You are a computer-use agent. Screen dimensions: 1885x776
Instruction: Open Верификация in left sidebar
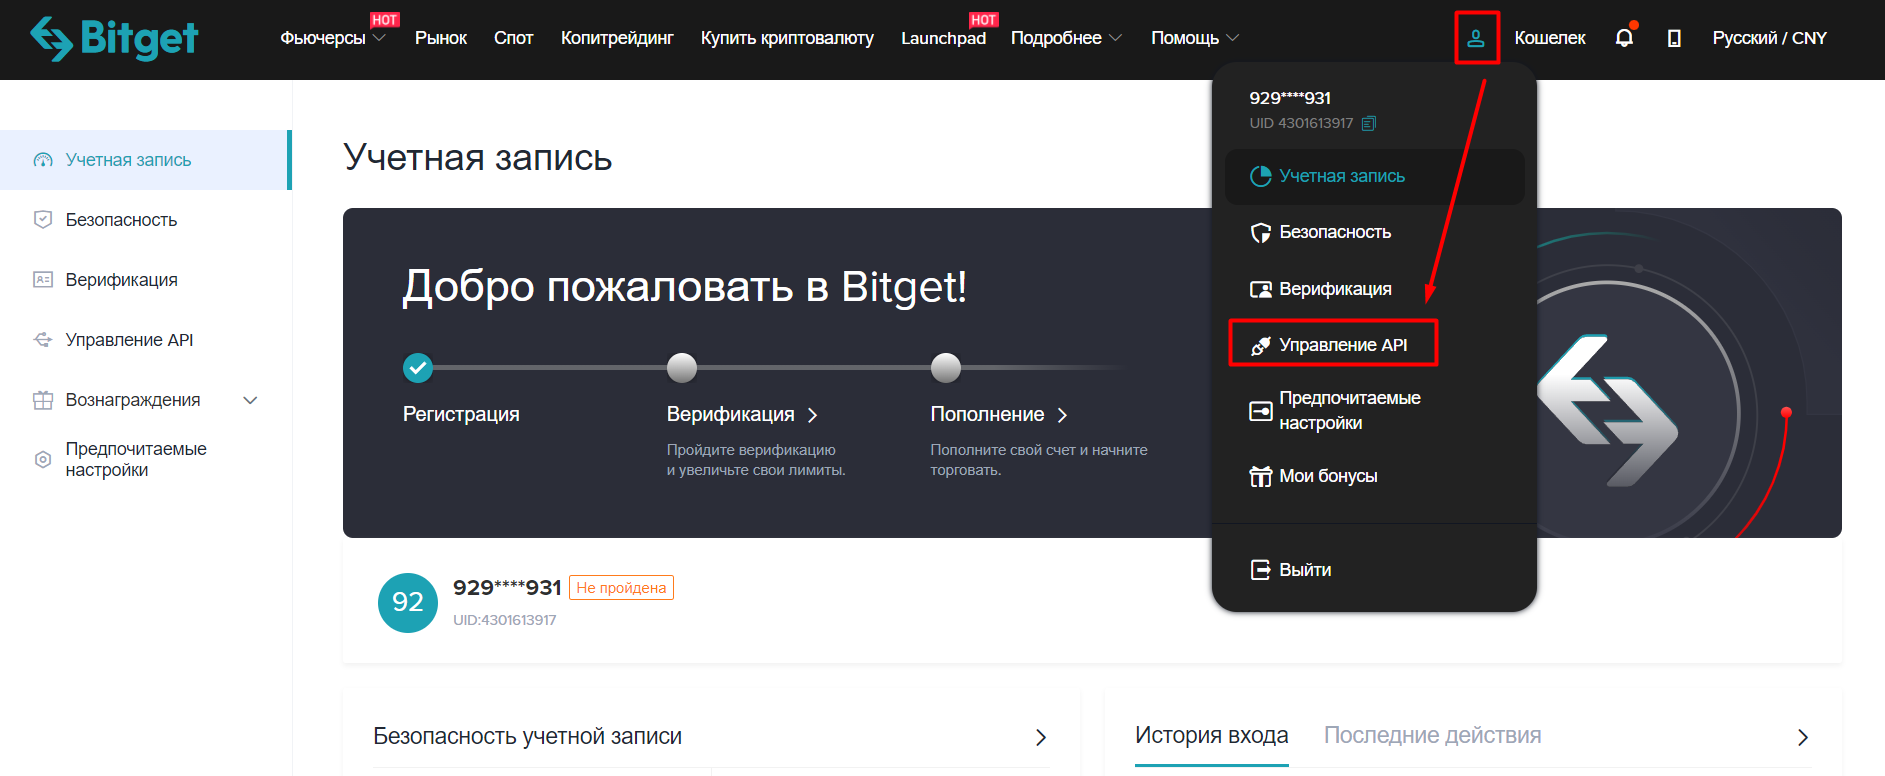(x=145, y=280)
